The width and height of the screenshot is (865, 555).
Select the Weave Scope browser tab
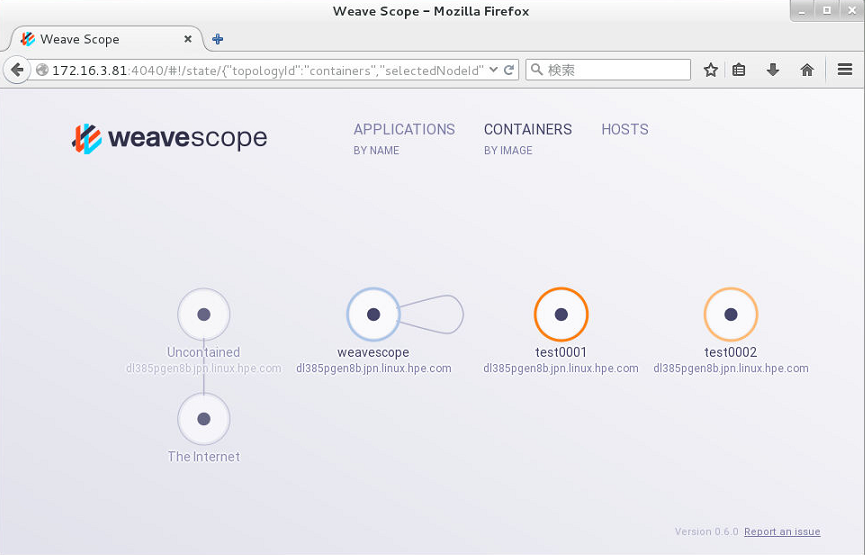(106, 39)
